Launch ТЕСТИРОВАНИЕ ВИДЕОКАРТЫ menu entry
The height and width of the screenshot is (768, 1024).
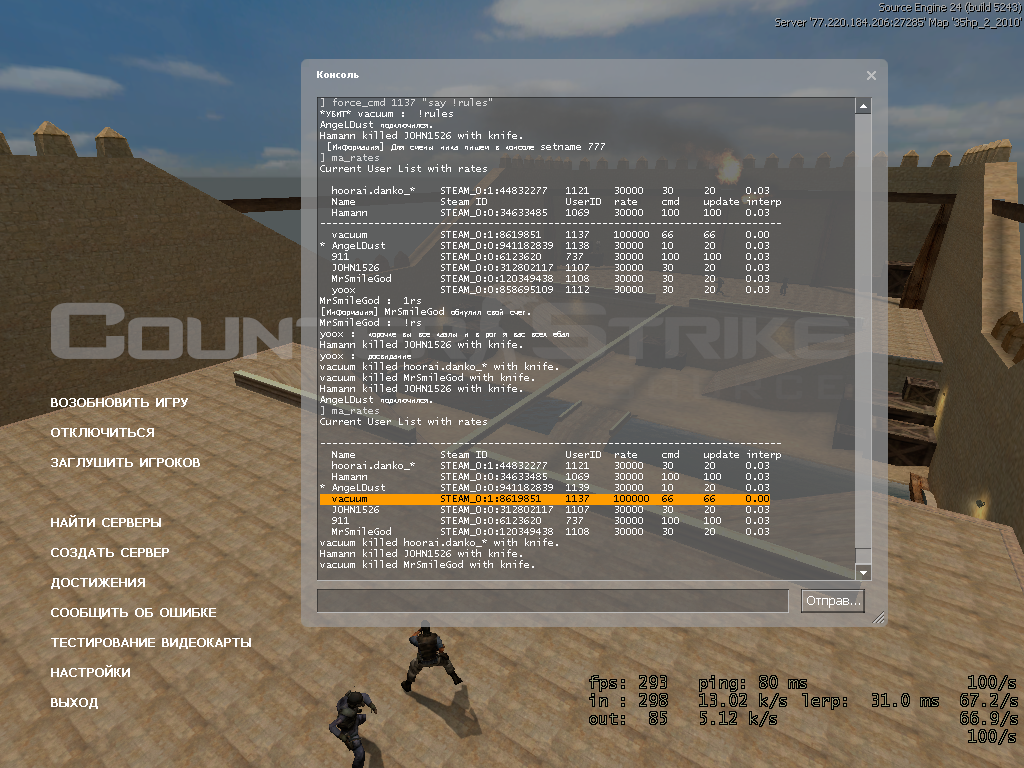(151, 643)
